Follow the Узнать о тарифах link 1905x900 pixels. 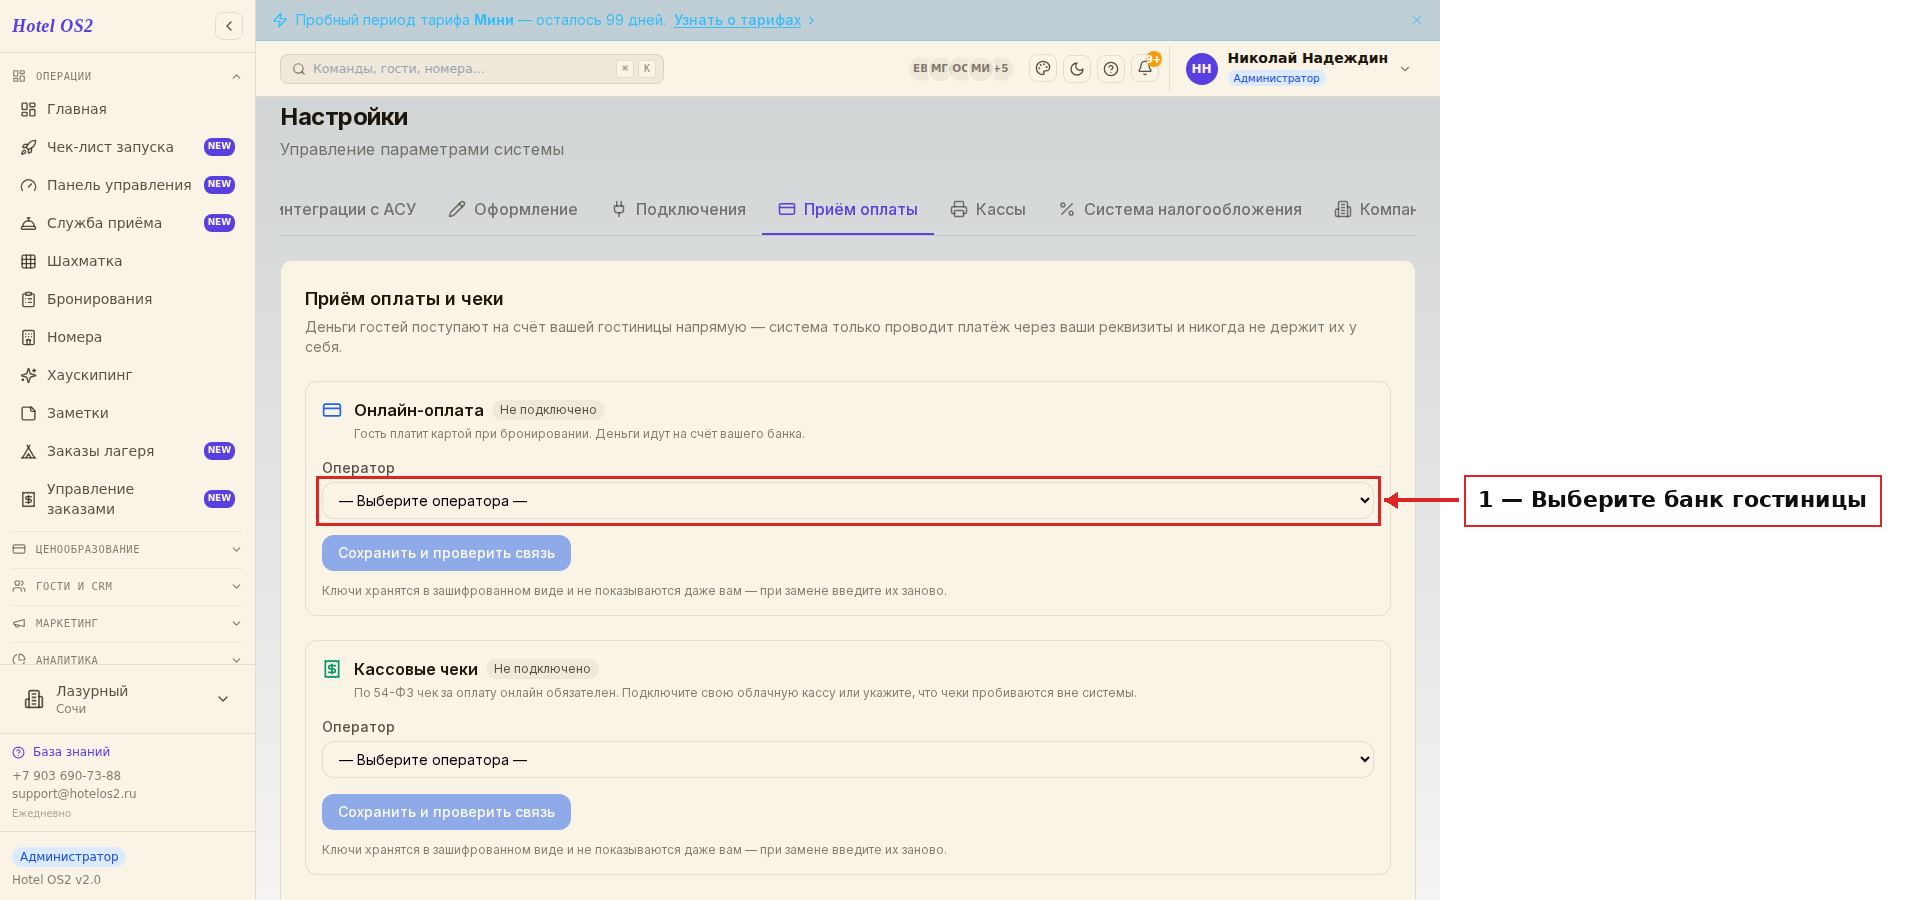(737, 20)
